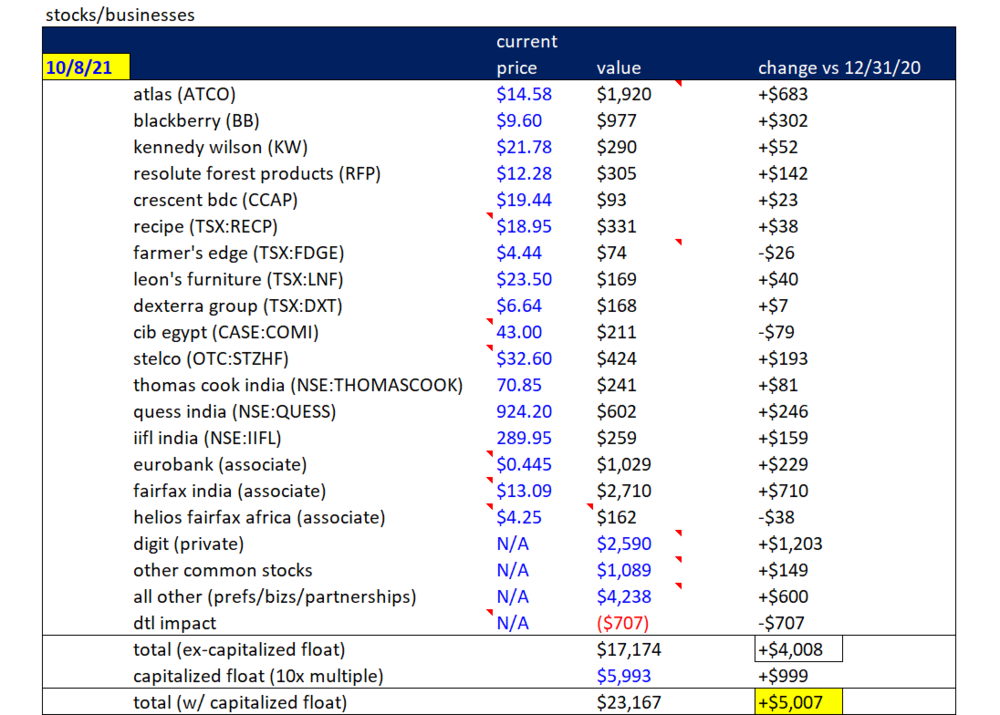Select the 'change vs 12/31/20' column header
This screenshot has width=1000, height=715.
tap(839, 68)
